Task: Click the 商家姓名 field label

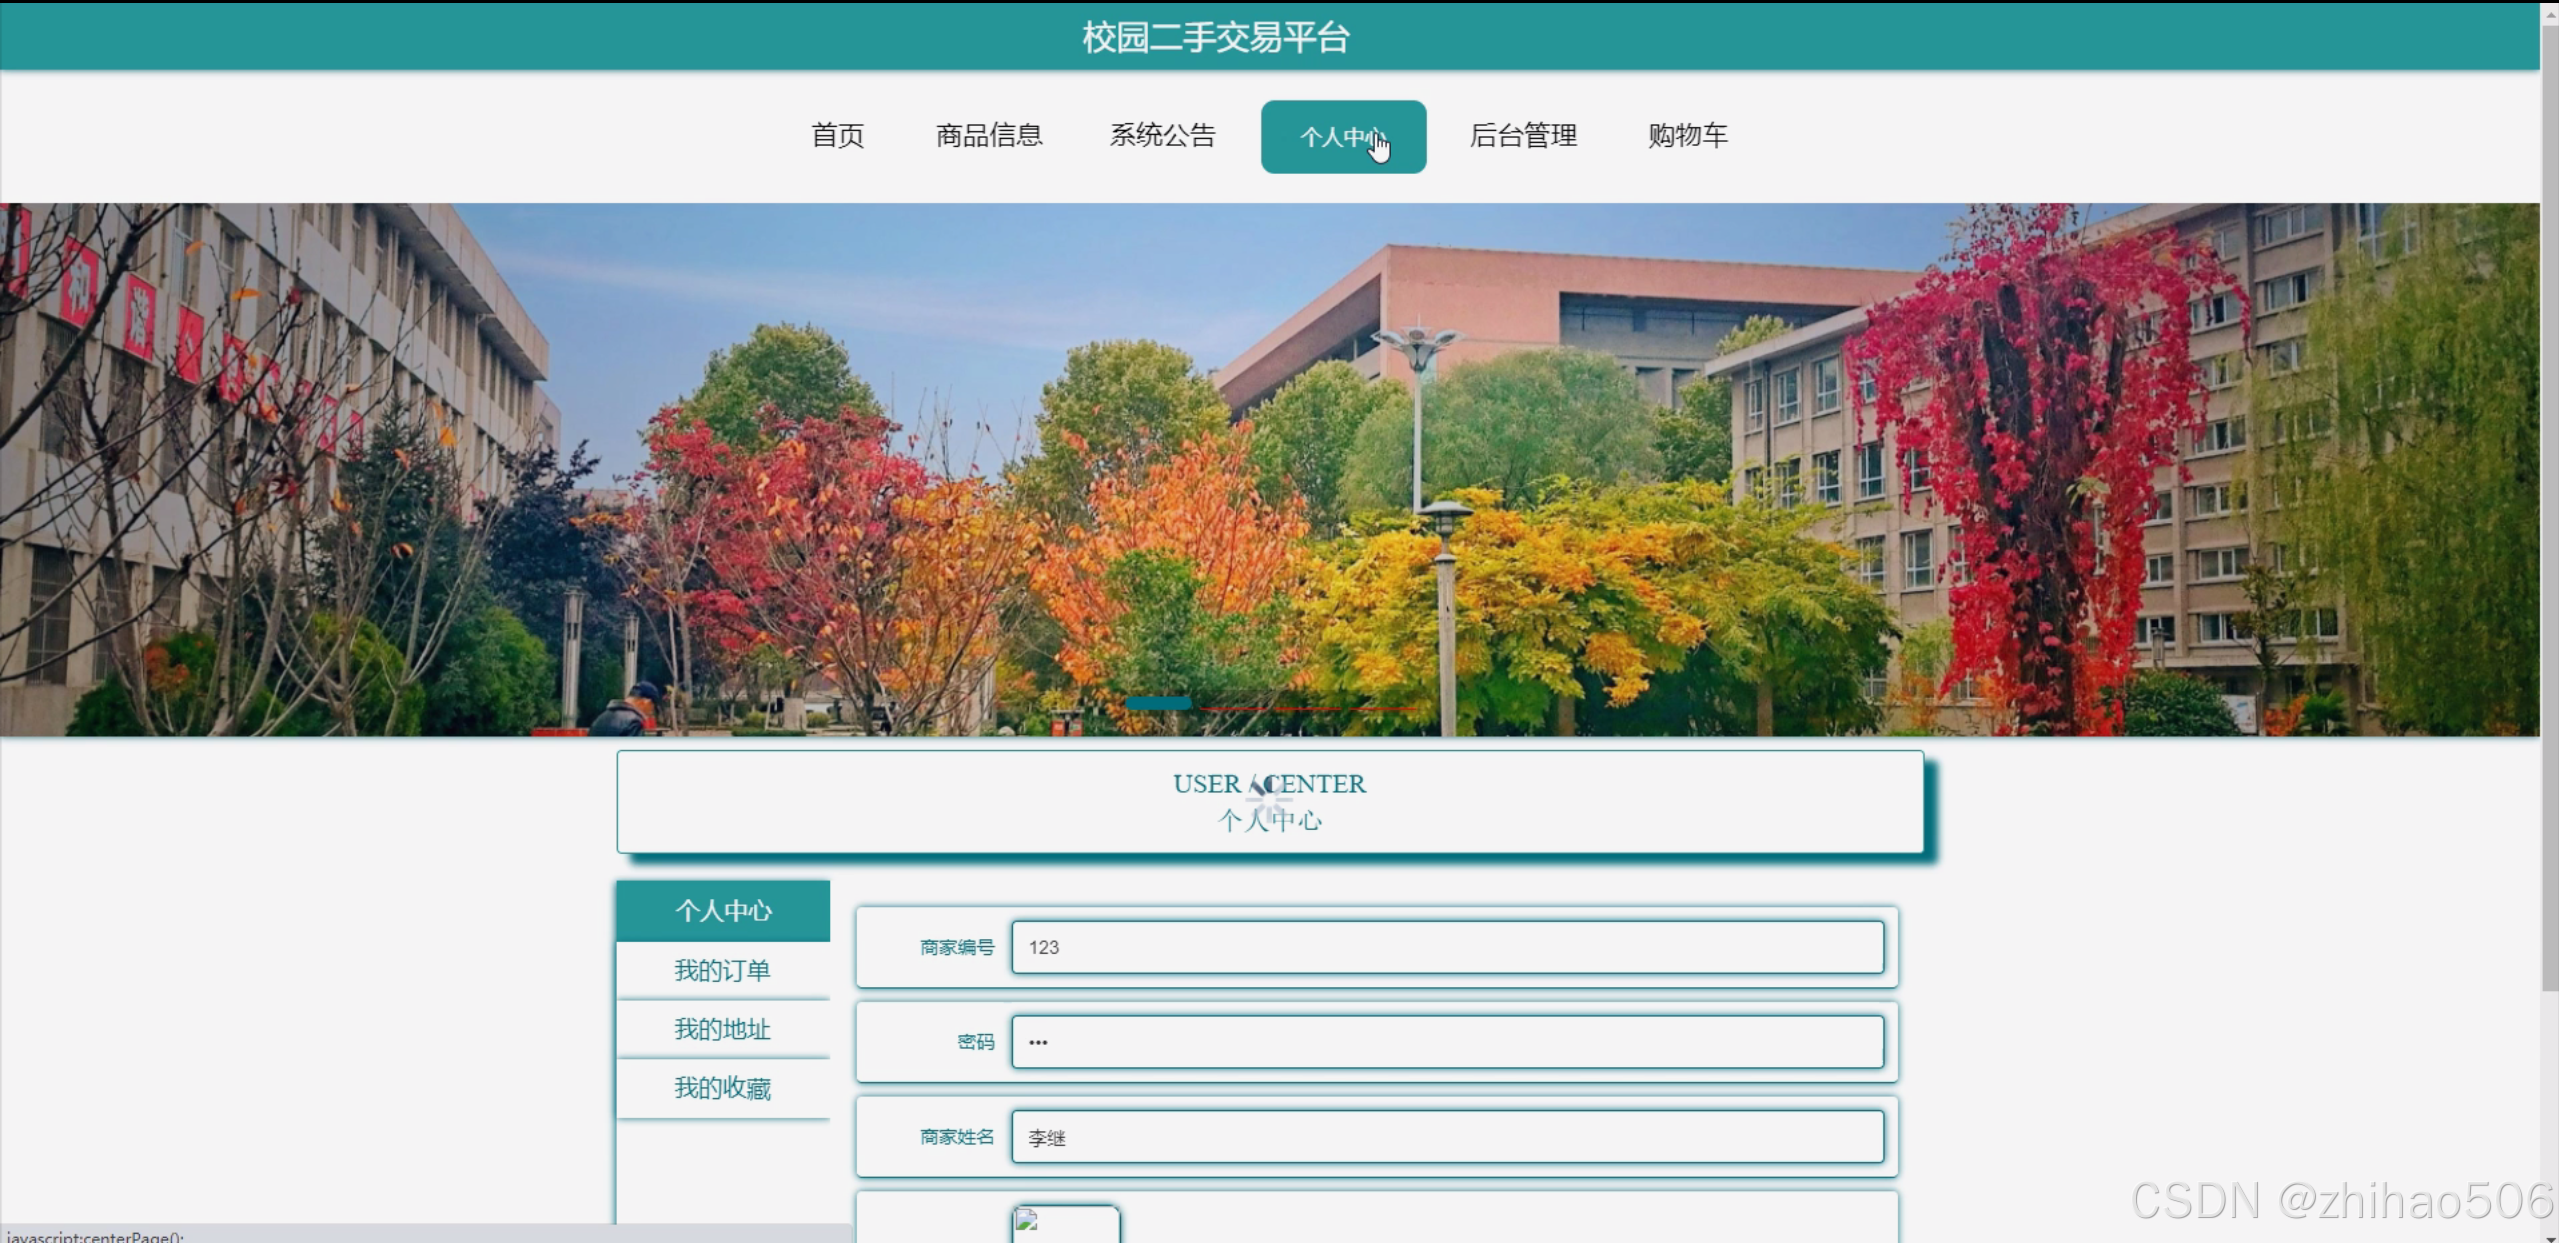Action: [957, 1137]
